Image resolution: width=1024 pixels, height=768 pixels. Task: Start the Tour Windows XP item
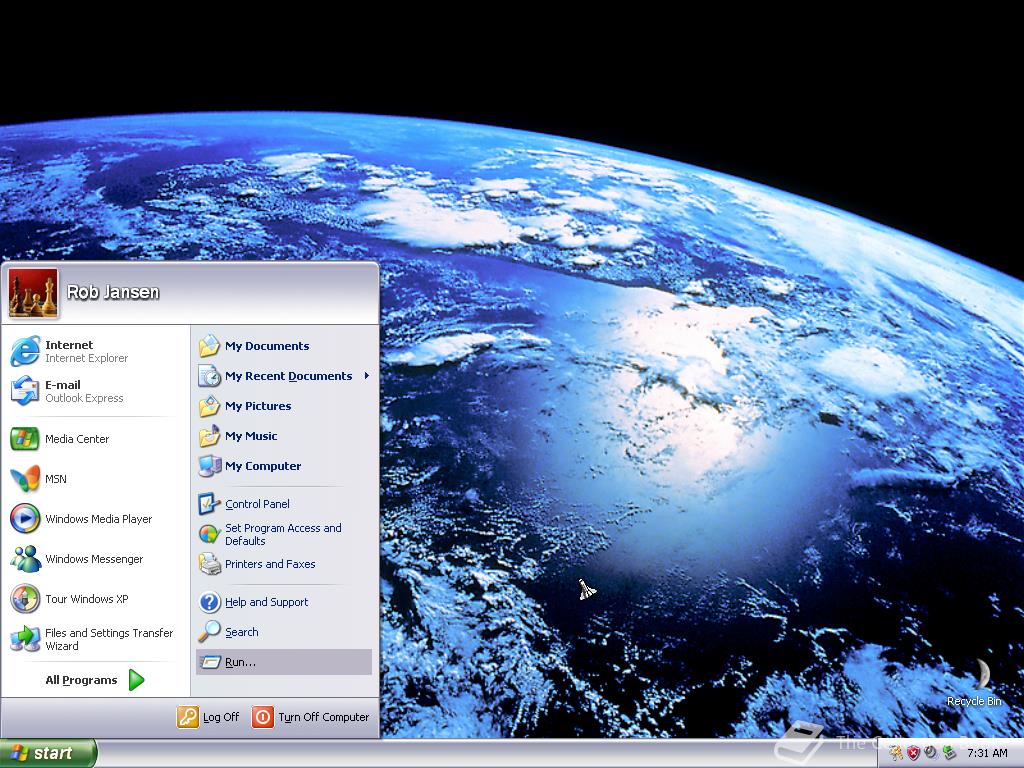(95, 599)
